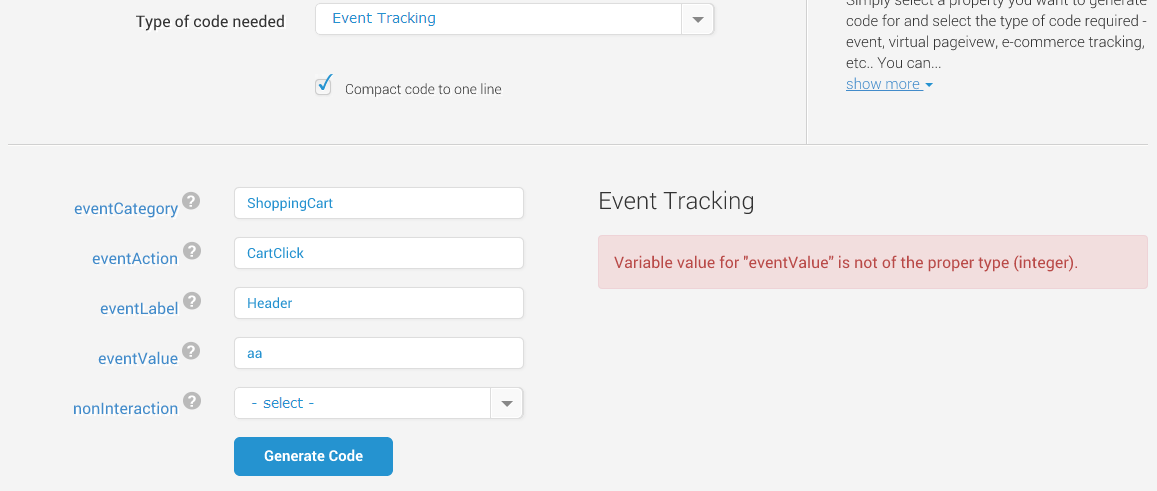Click the Generate Code button

(314, 456)
